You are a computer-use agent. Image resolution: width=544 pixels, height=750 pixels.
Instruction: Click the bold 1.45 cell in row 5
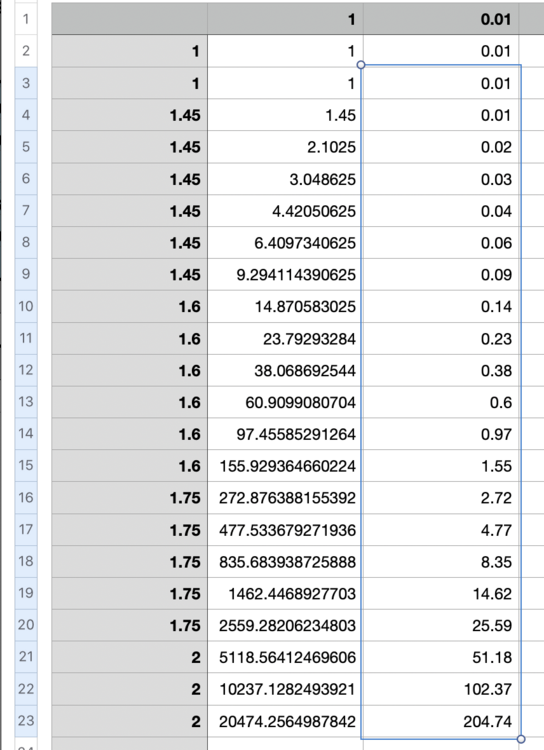click(x=130, y=147)
